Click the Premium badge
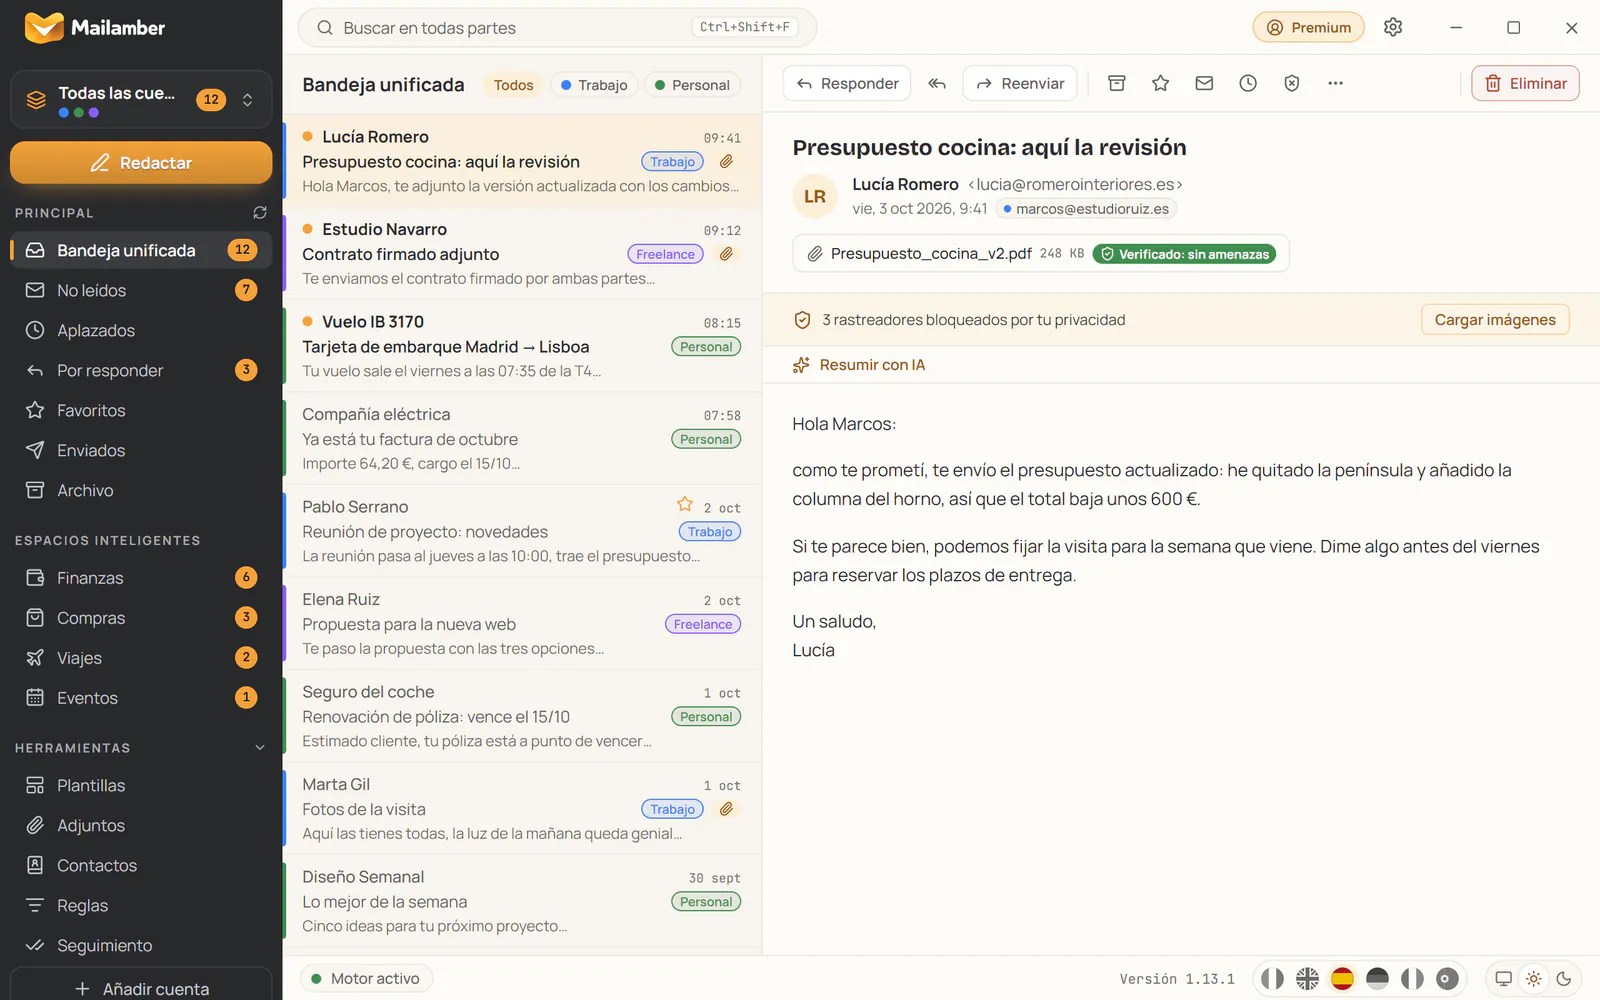 tap(1308, 28)
